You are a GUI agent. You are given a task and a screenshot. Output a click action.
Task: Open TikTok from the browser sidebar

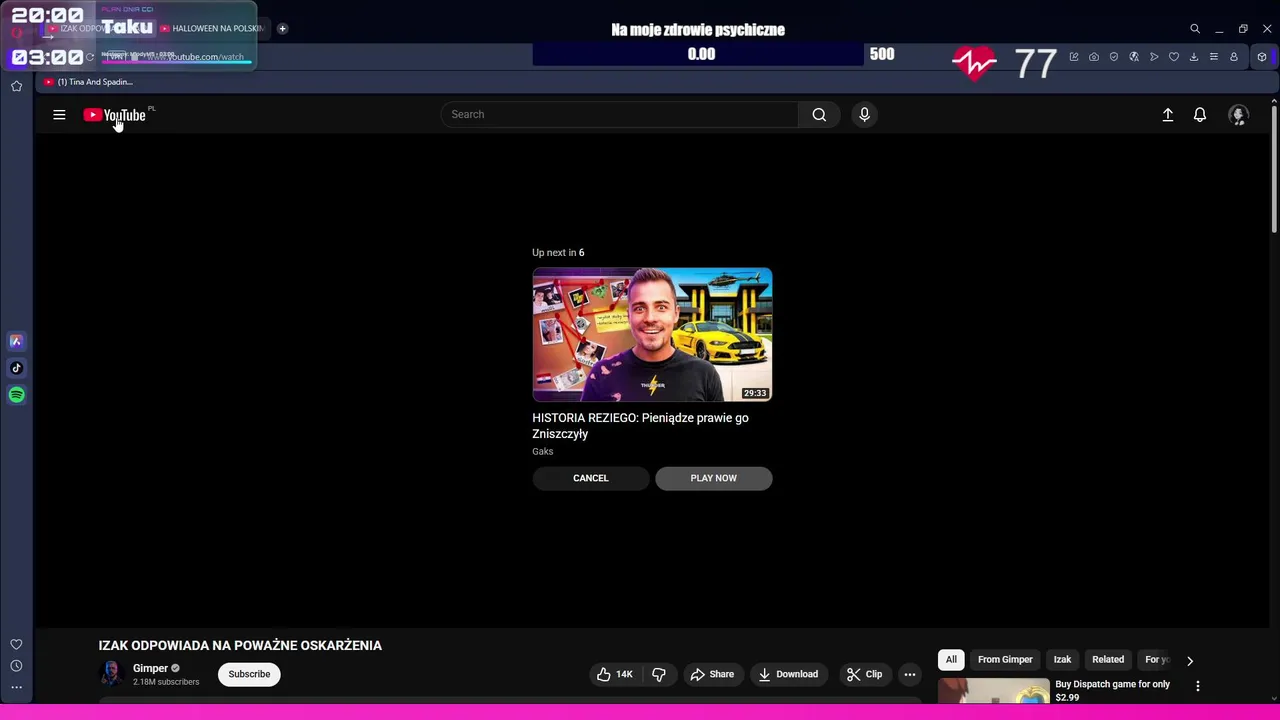(16, 368)
